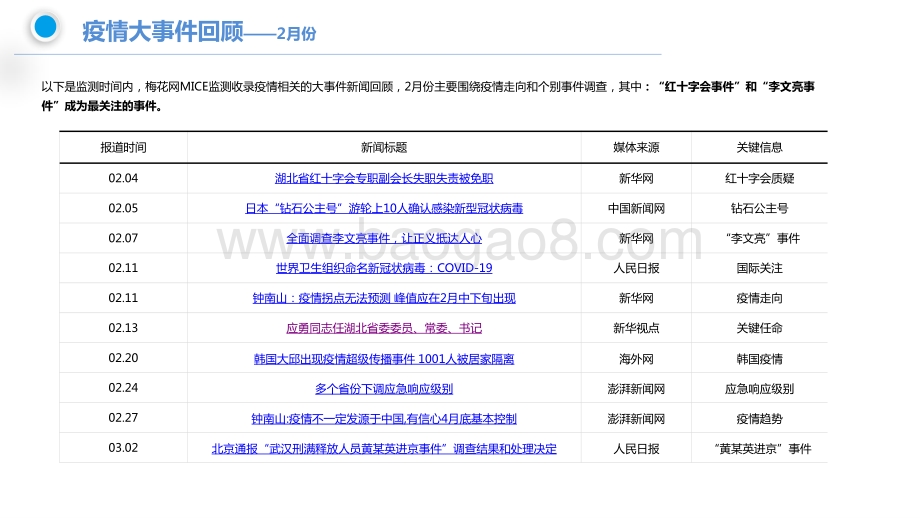
Task: Click key info cell 韩国疫情
Action: [759, 358]
